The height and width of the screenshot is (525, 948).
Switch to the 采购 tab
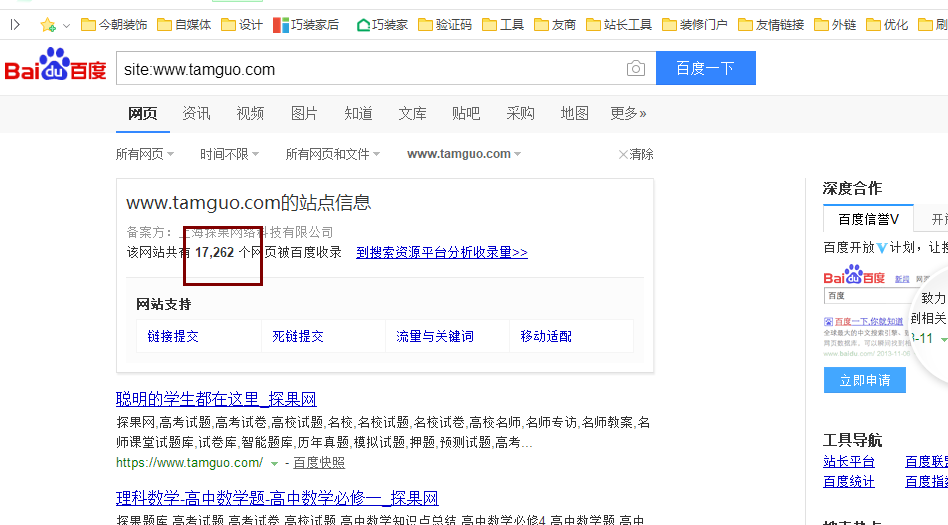[x=521, y=113]
